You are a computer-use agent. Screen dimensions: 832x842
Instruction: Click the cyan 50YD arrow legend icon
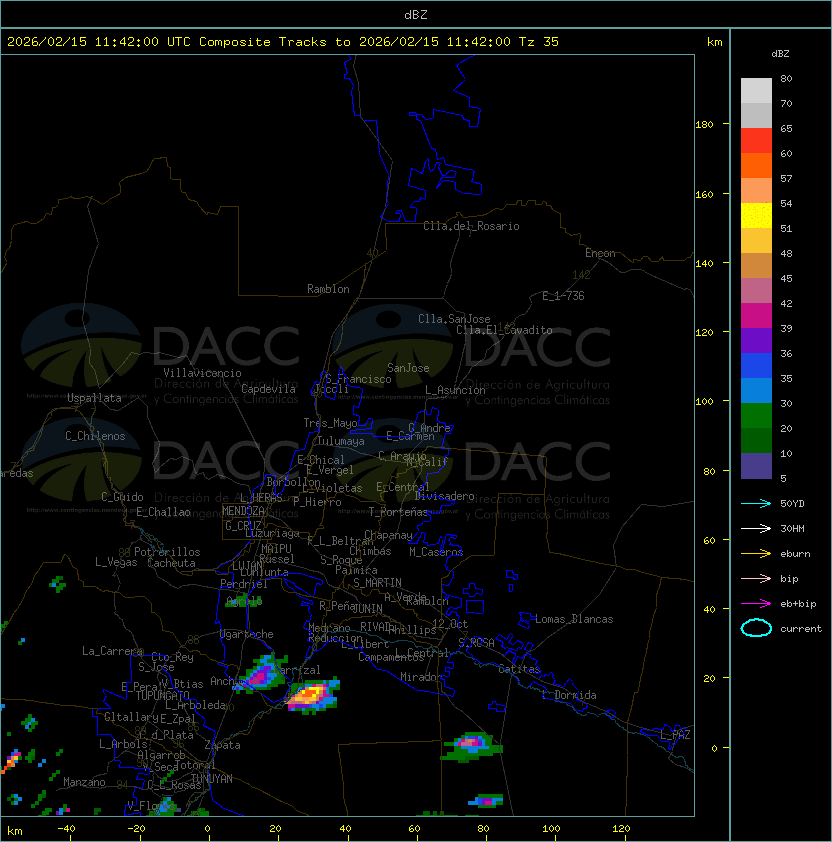[756, 503]
